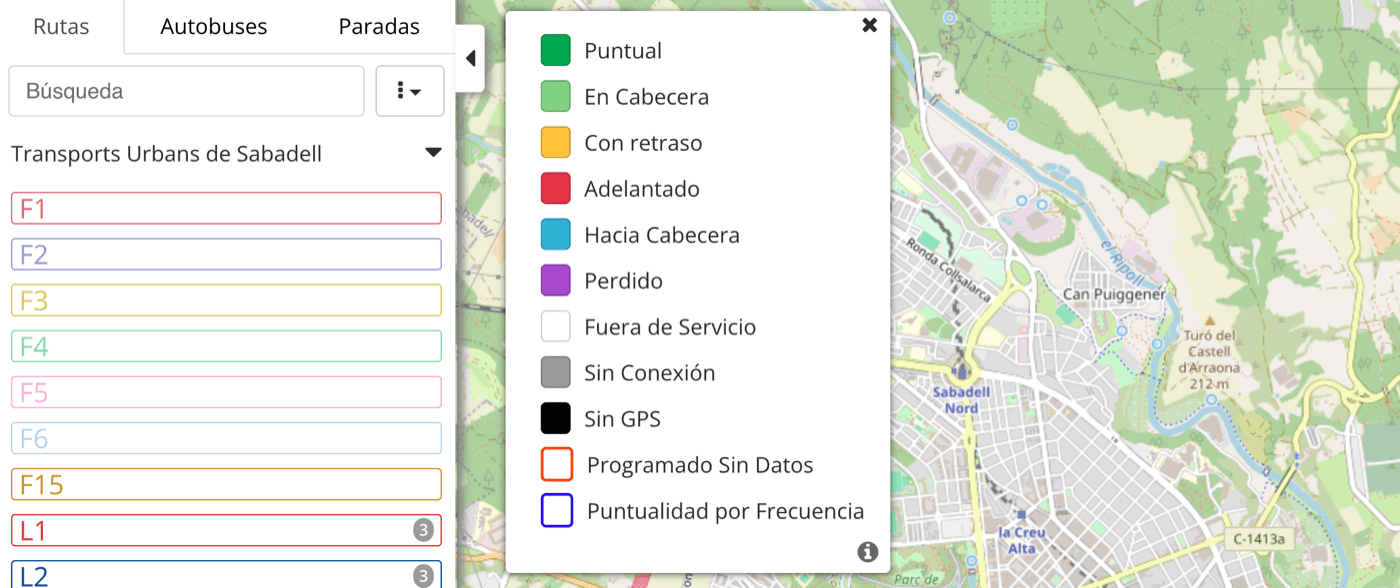
Task: Switch to the Paradas tab
Action: pos(378,27)
